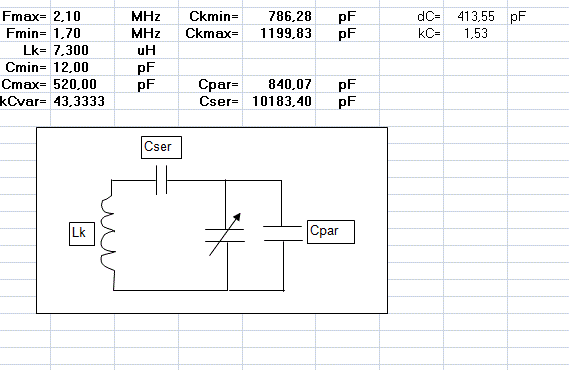This screenshot has width=569, height=370.
Task: Click the uH unit in the Lk row
Action: 146,50
